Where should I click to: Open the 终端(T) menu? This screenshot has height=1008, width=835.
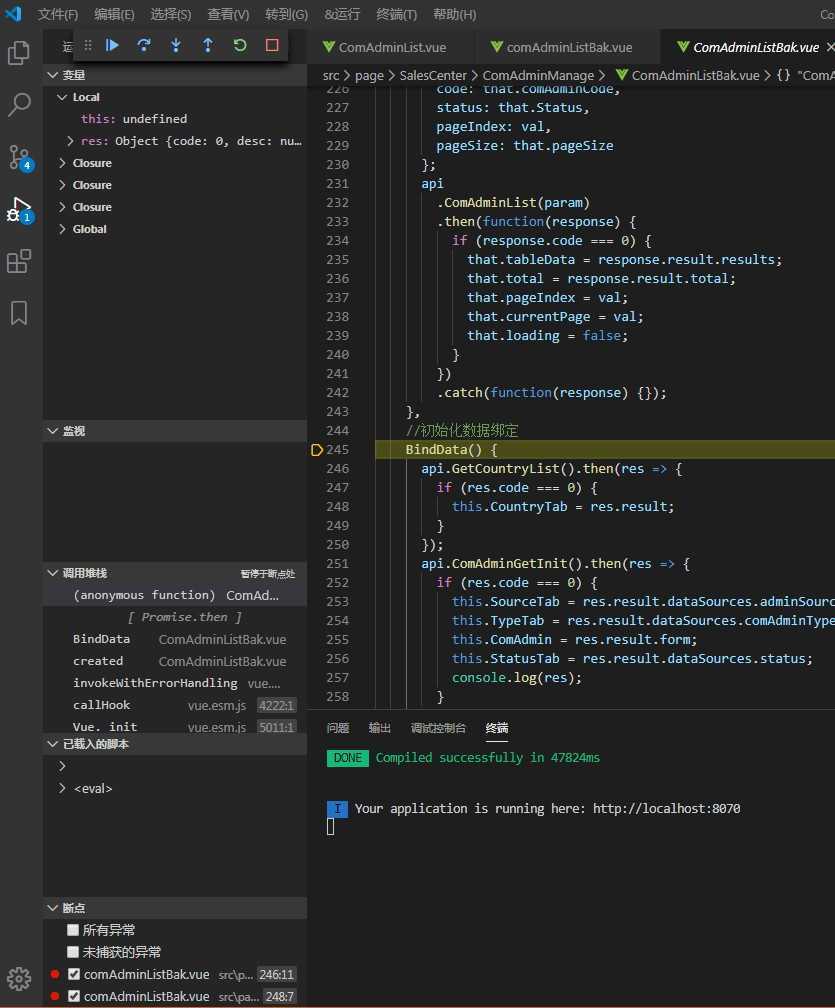coord(397,14)
